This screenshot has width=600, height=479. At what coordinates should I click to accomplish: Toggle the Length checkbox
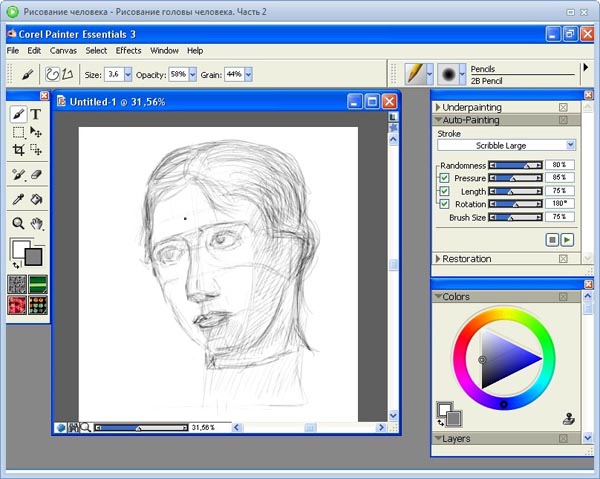(444, 190)
